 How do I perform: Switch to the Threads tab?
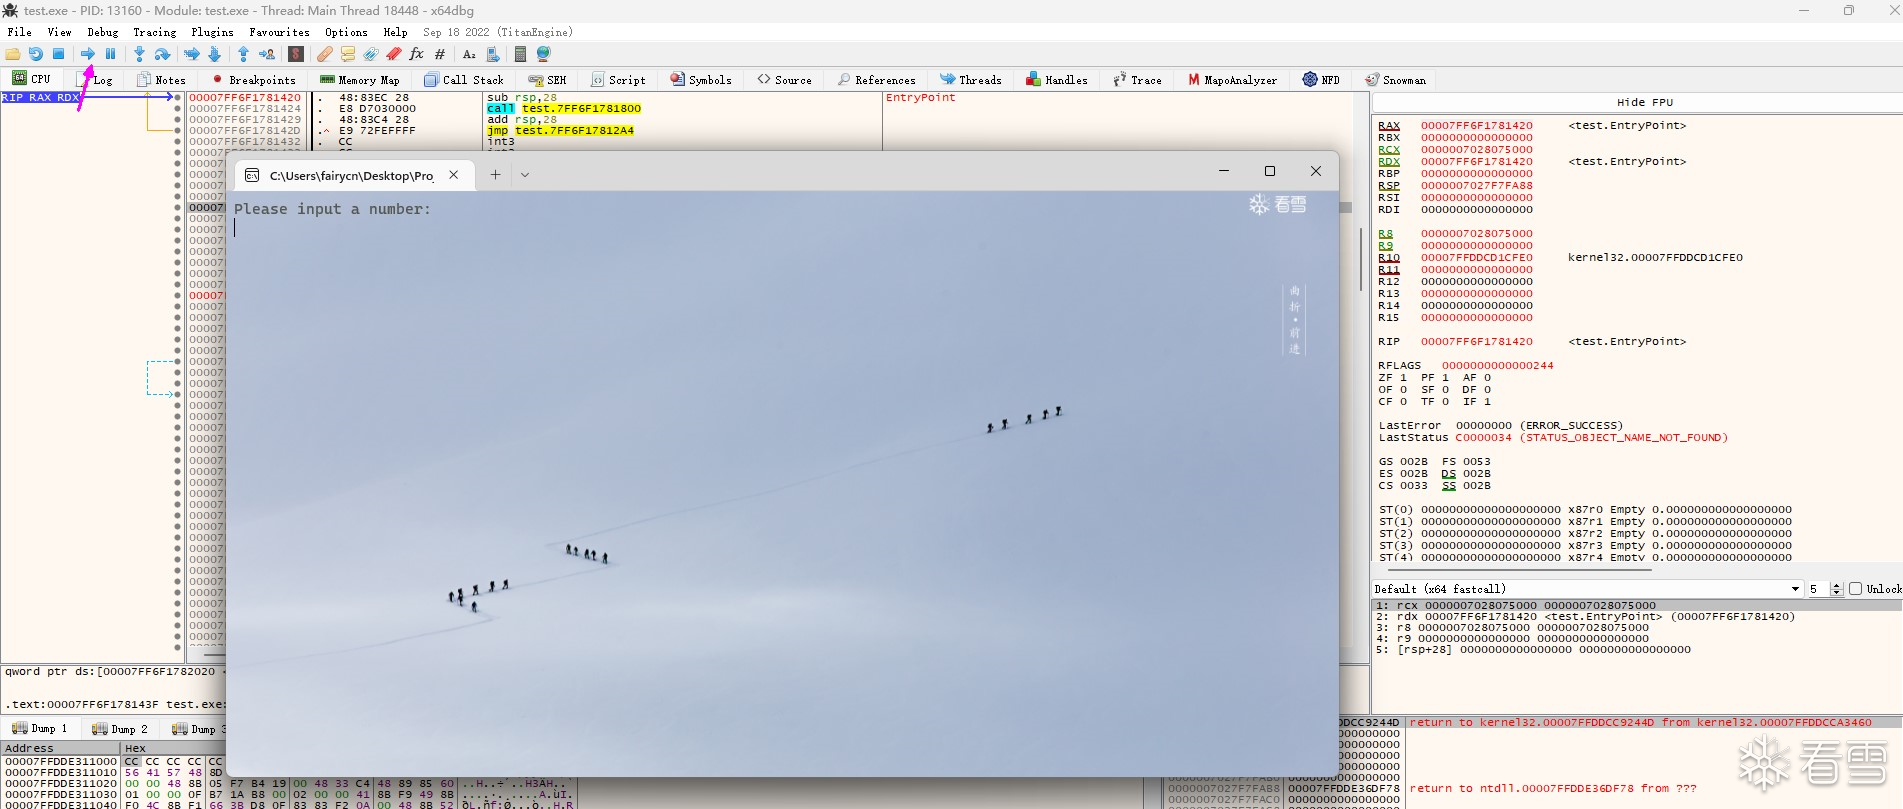click(x=971, y=80)
